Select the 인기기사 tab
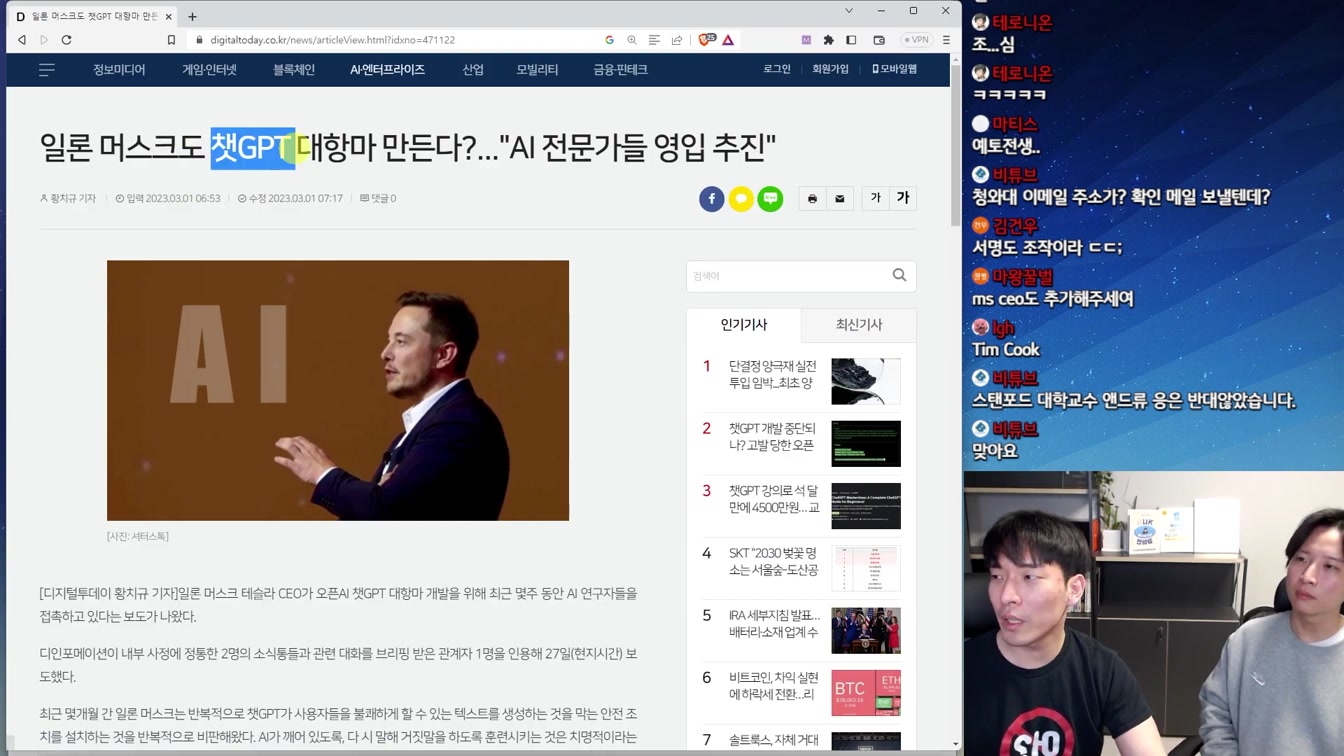 (744, 325)
